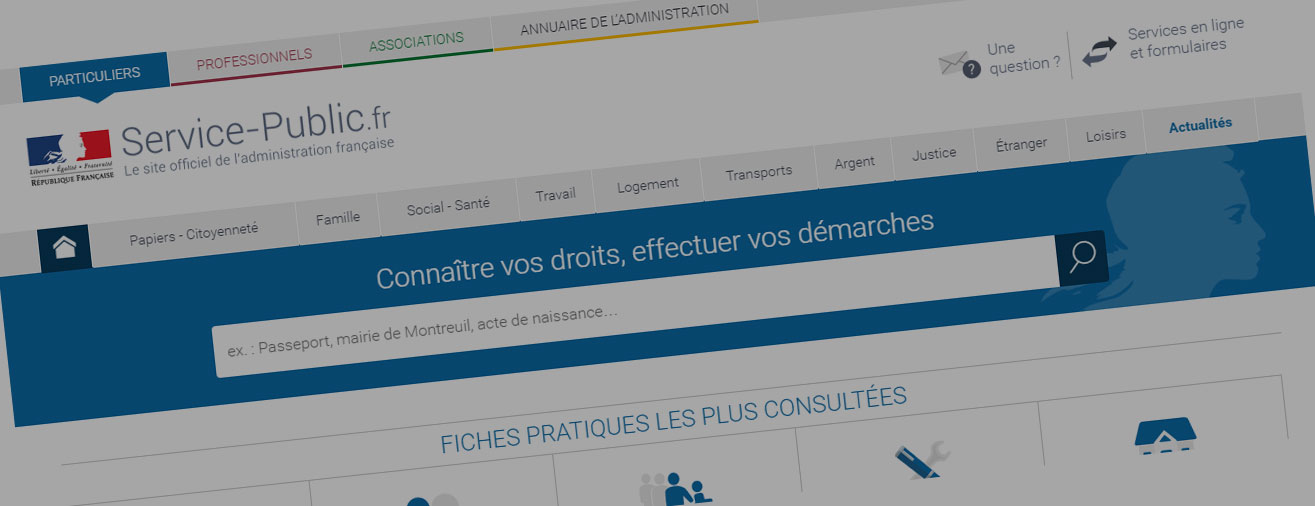This screenshot has height=506, width=1315.
Task: Open the envelope question icon
Action: click(x=959, y=65)
